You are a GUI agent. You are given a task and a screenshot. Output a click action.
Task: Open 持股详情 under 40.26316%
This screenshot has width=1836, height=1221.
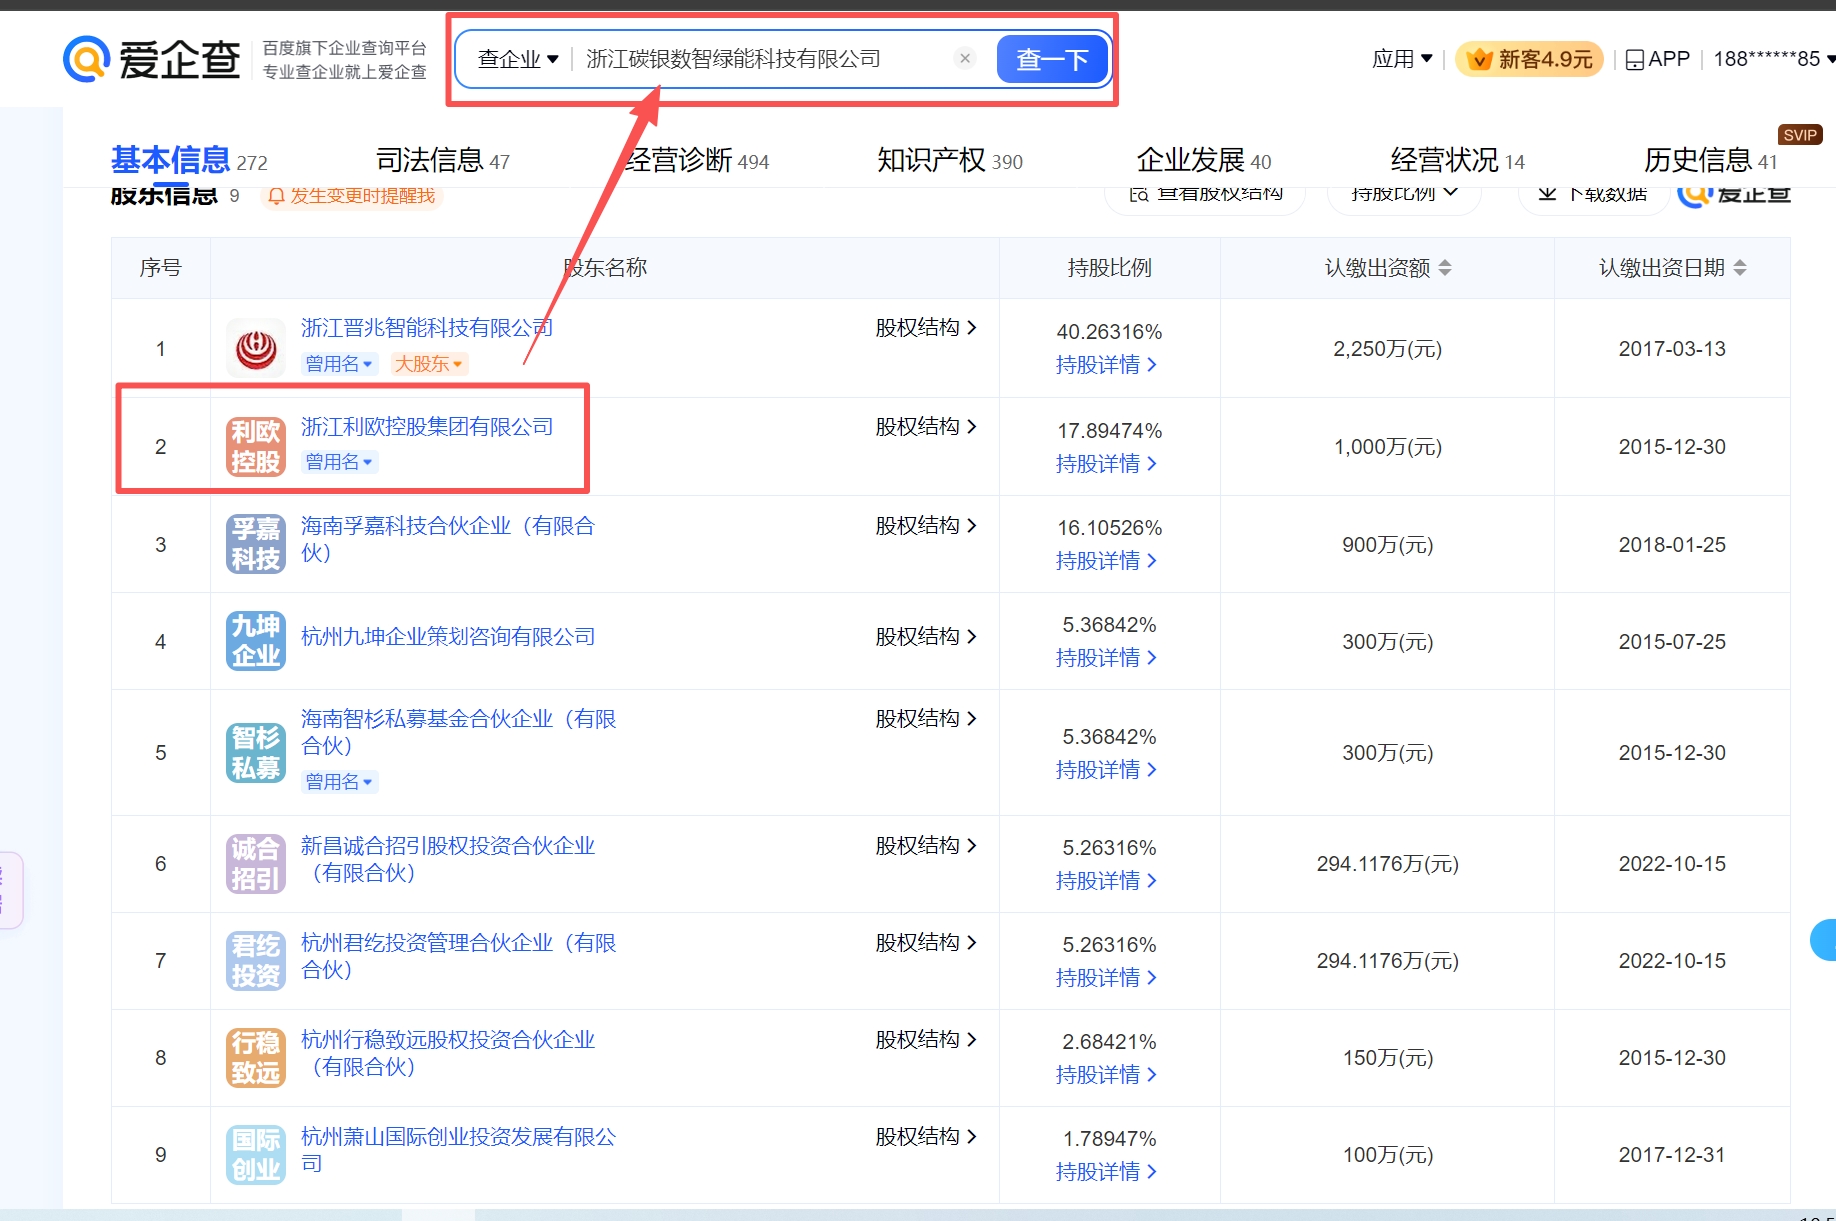click(x=1106, y=365)
